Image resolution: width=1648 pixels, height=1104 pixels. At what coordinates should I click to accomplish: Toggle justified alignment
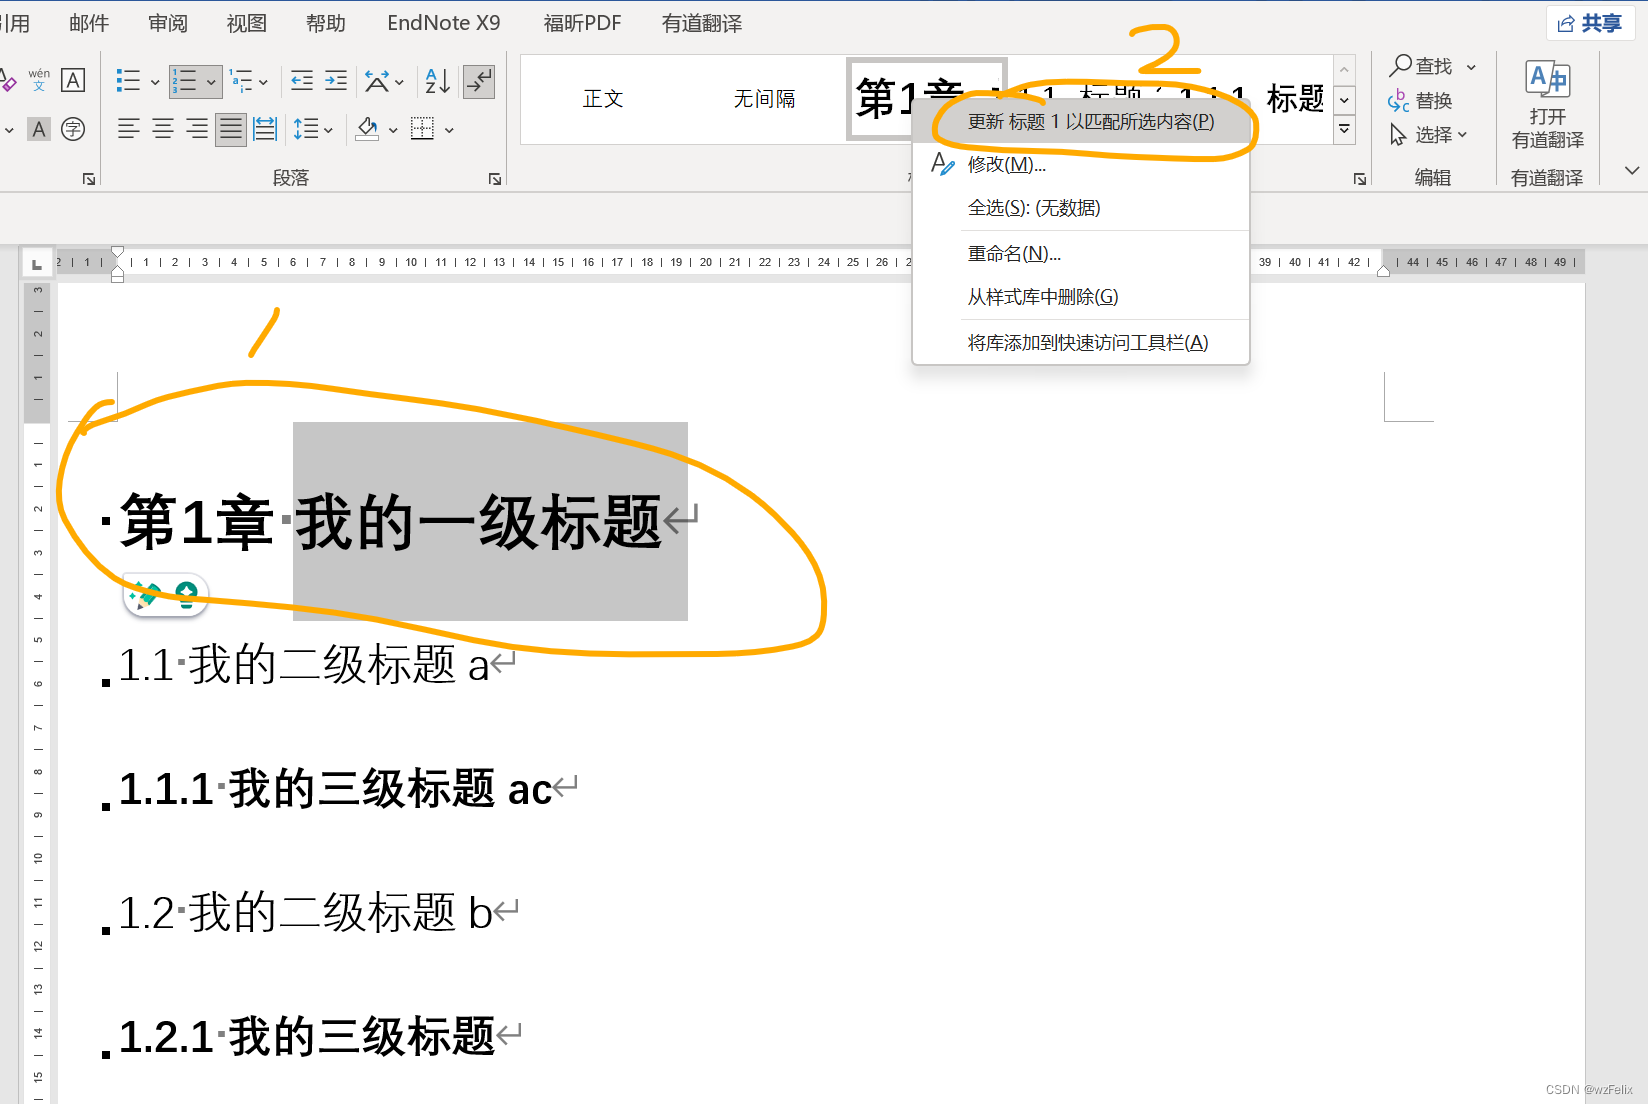pyautogui.click(x=231, y=129)
